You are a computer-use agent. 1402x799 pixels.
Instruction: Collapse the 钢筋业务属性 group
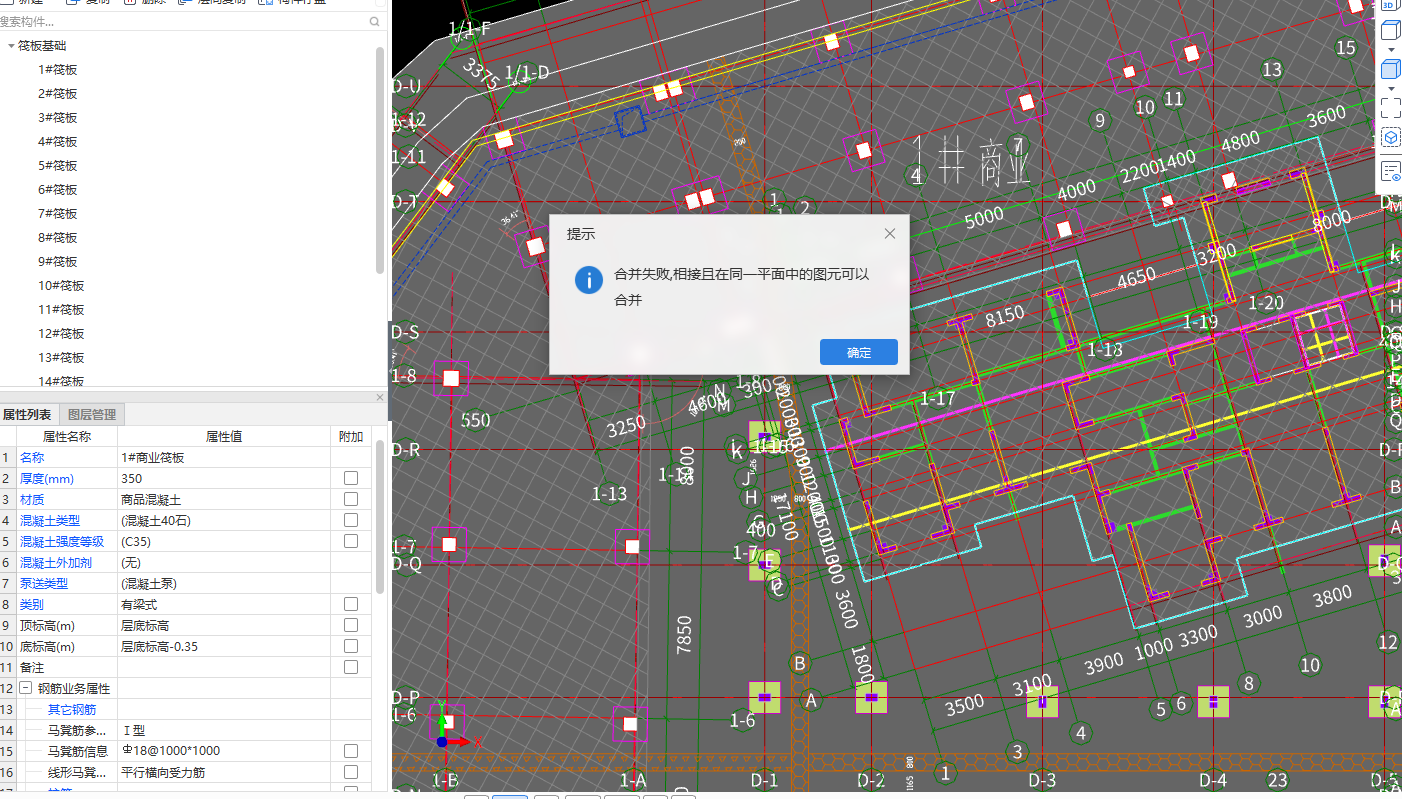pos(25,689)
